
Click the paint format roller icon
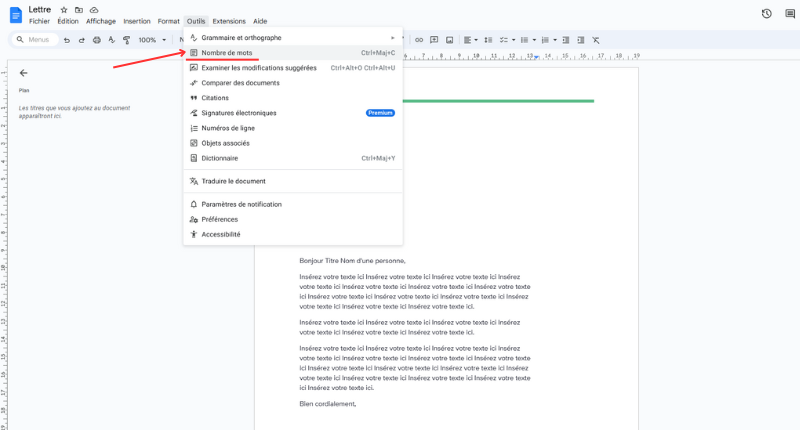(127, 40)
